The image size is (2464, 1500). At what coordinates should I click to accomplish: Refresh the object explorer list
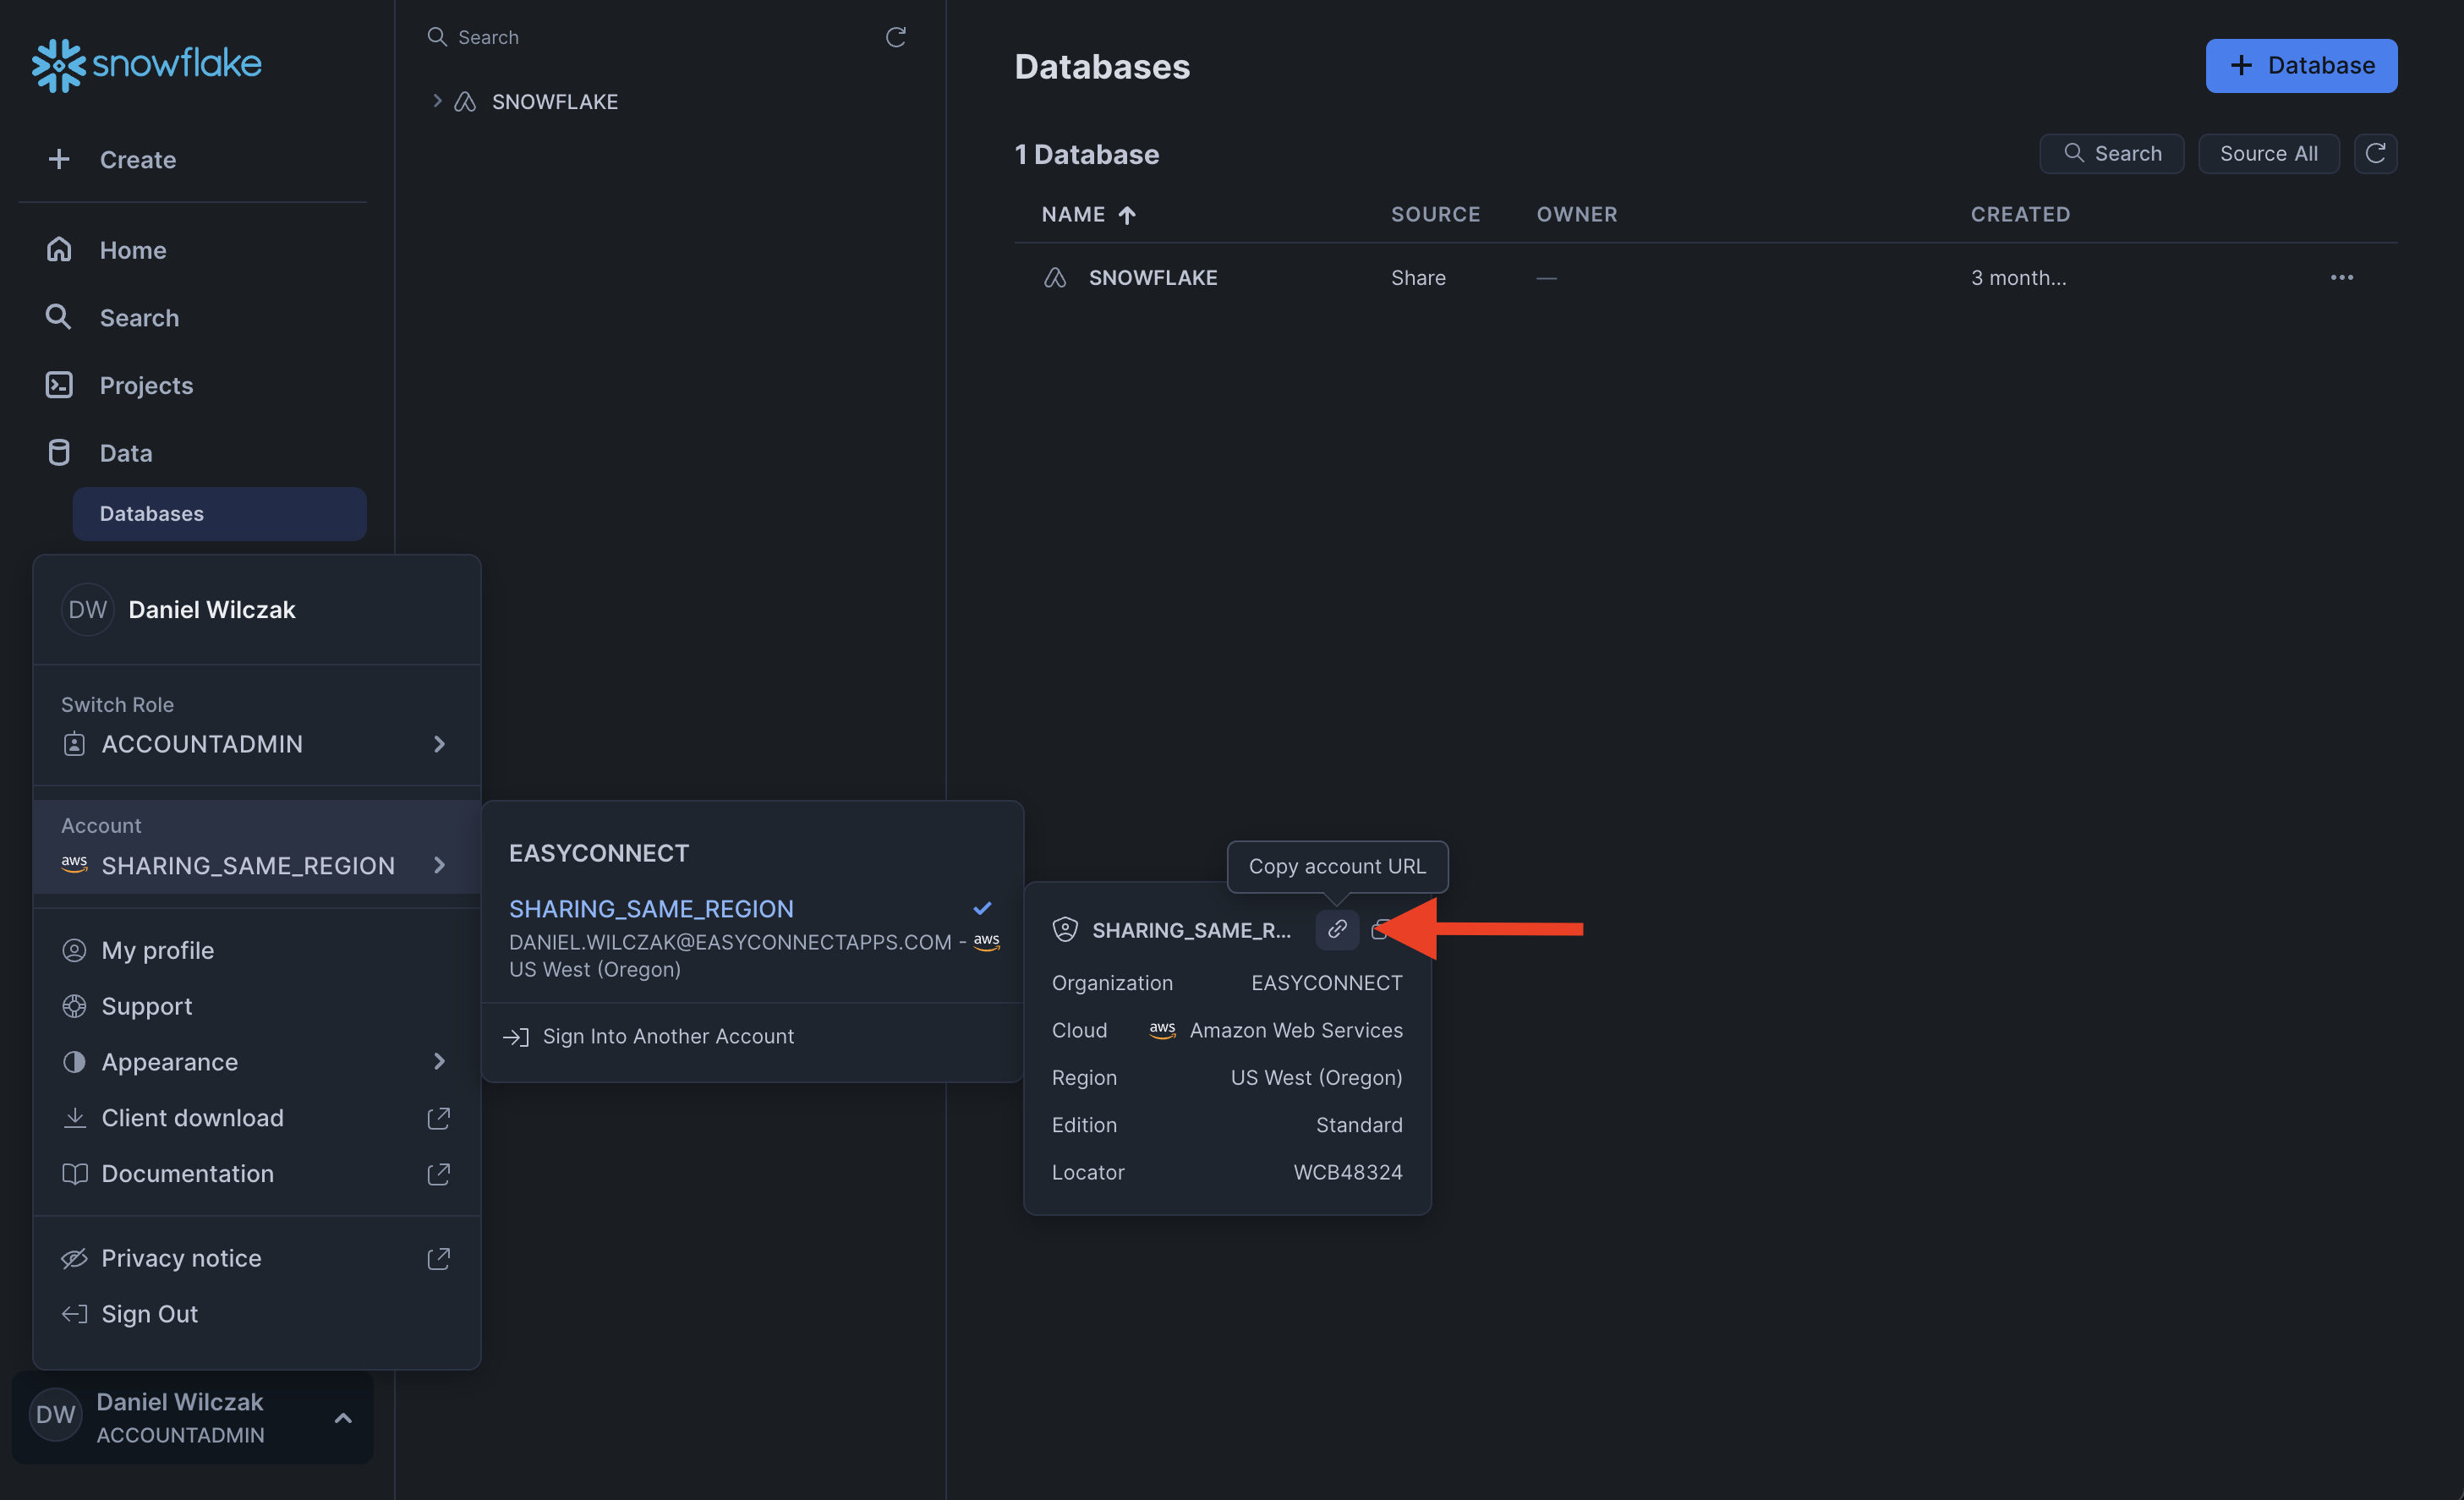[895, 37]
